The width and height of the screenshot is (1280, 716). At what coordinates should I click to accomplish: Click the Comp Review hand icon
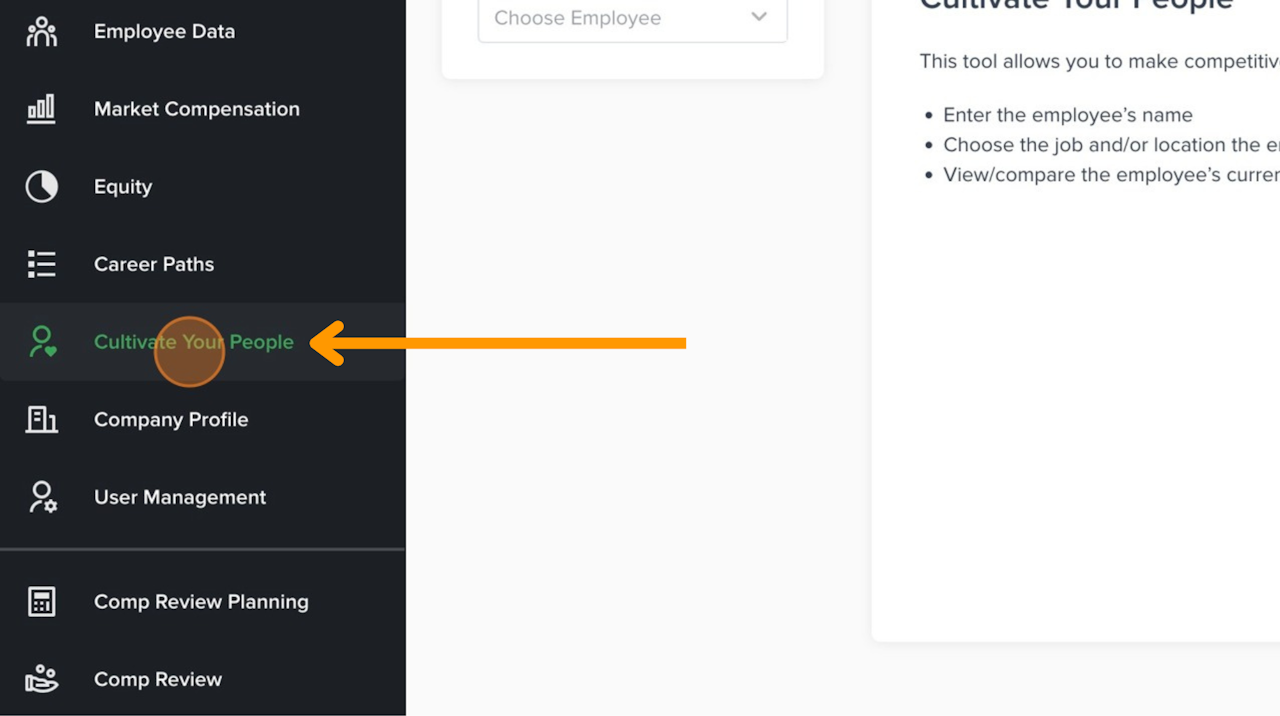[41, 679]
